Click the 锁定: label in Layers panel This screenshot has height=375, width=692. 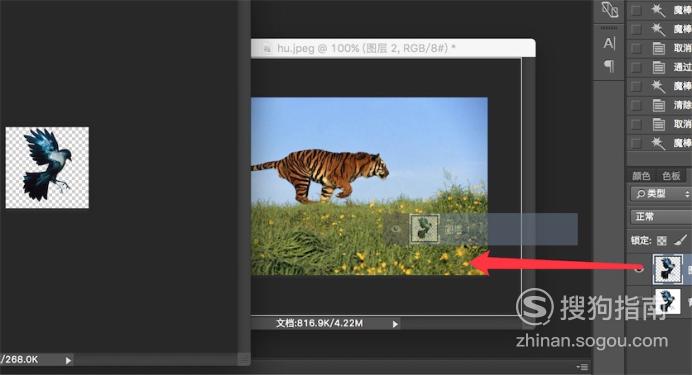click(641, 240)
